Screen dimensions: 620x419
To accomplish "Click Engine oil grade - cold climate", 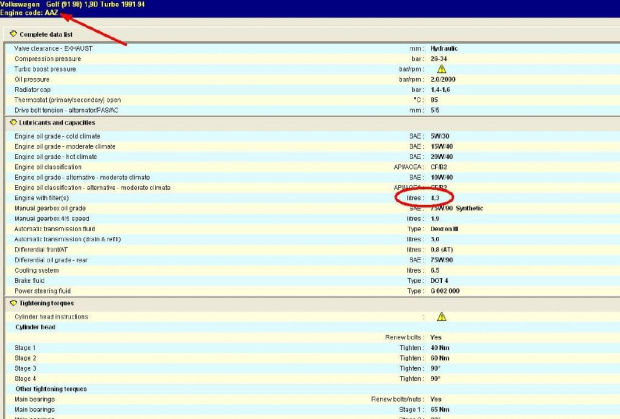I will point(57,136).
